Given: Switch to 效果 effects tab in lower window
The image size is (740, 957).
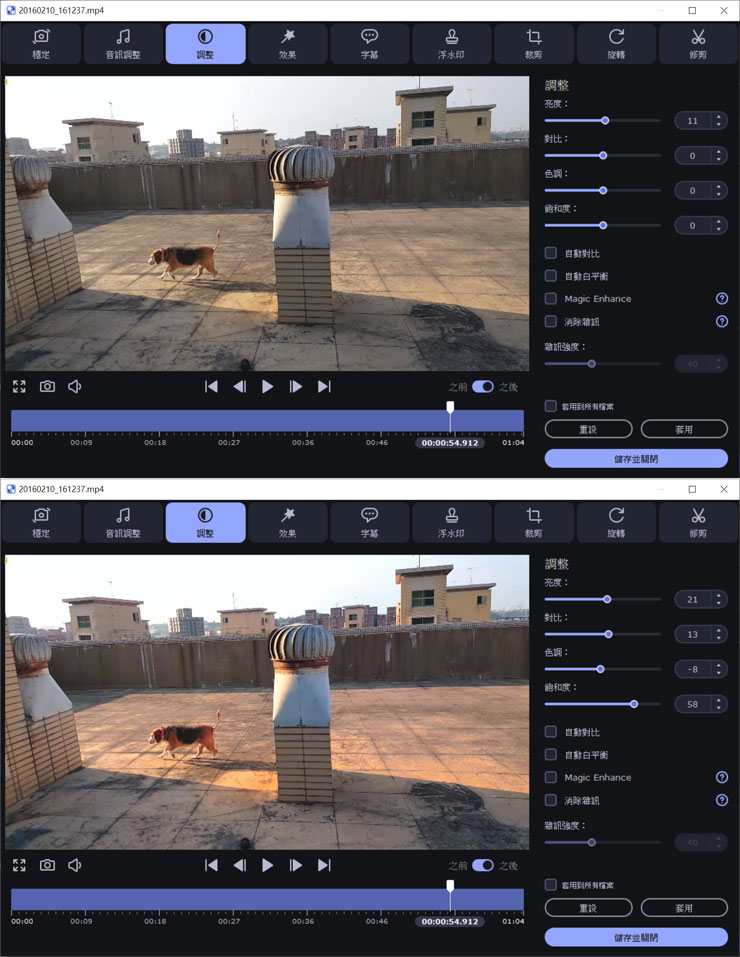Looking at the screenshot, I should point(288,522).
